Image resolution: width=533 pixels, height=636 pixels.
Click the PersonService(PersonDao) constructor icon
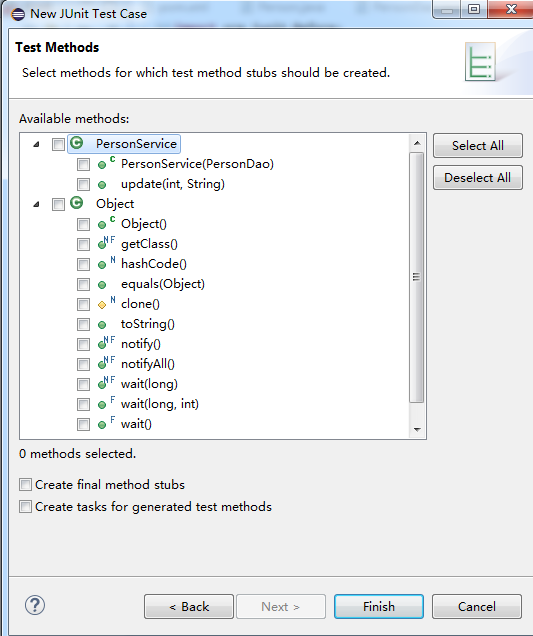(x=106, y=163)
